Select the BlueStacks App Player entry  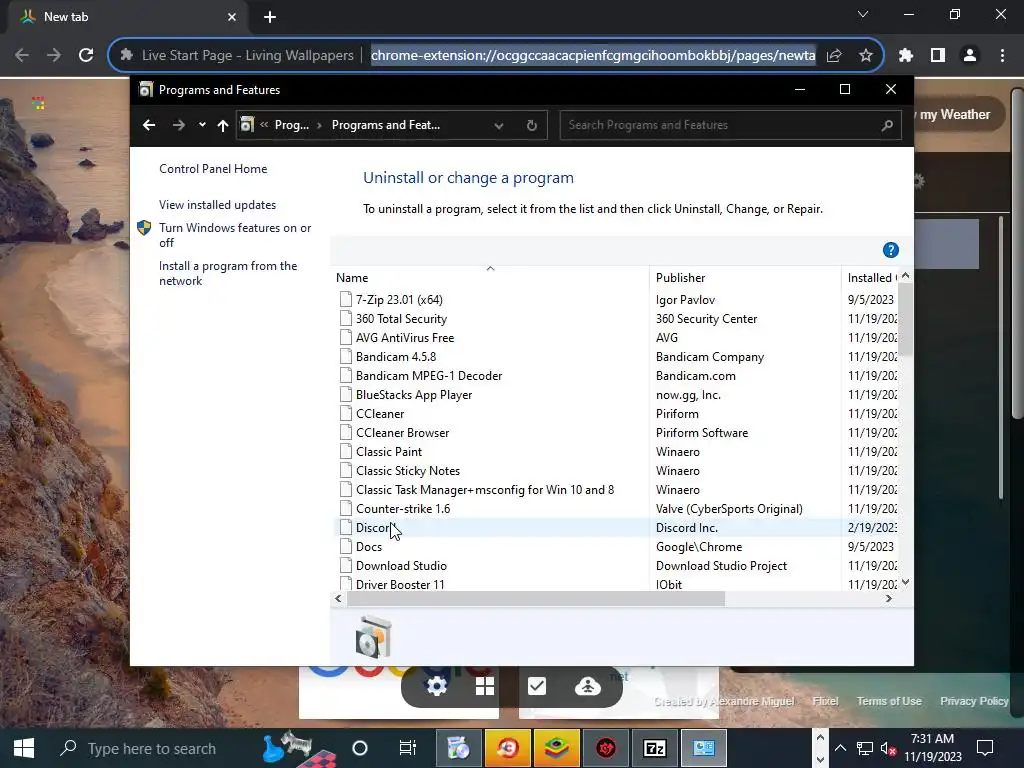click(x=413, y=394)
